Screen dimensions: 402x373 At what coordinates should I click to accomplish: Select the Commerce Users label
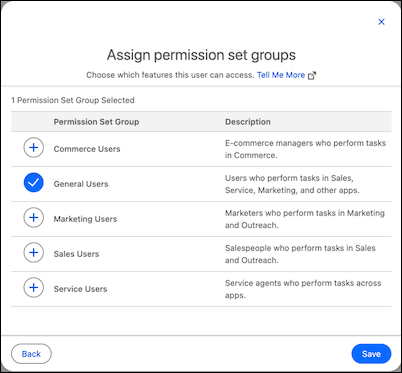click(87, 149)
